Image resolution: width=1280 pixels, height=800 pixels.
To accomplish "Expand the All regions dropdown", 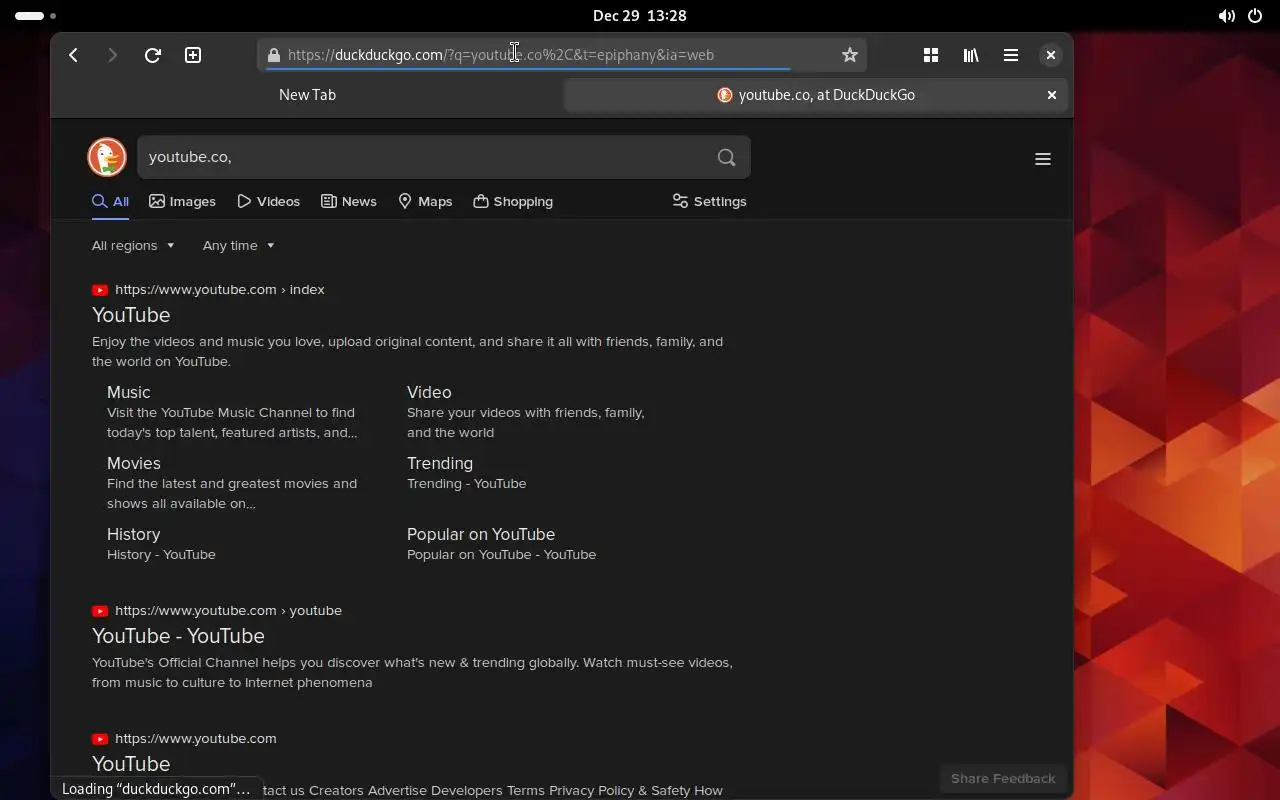I will pos(133,245).
